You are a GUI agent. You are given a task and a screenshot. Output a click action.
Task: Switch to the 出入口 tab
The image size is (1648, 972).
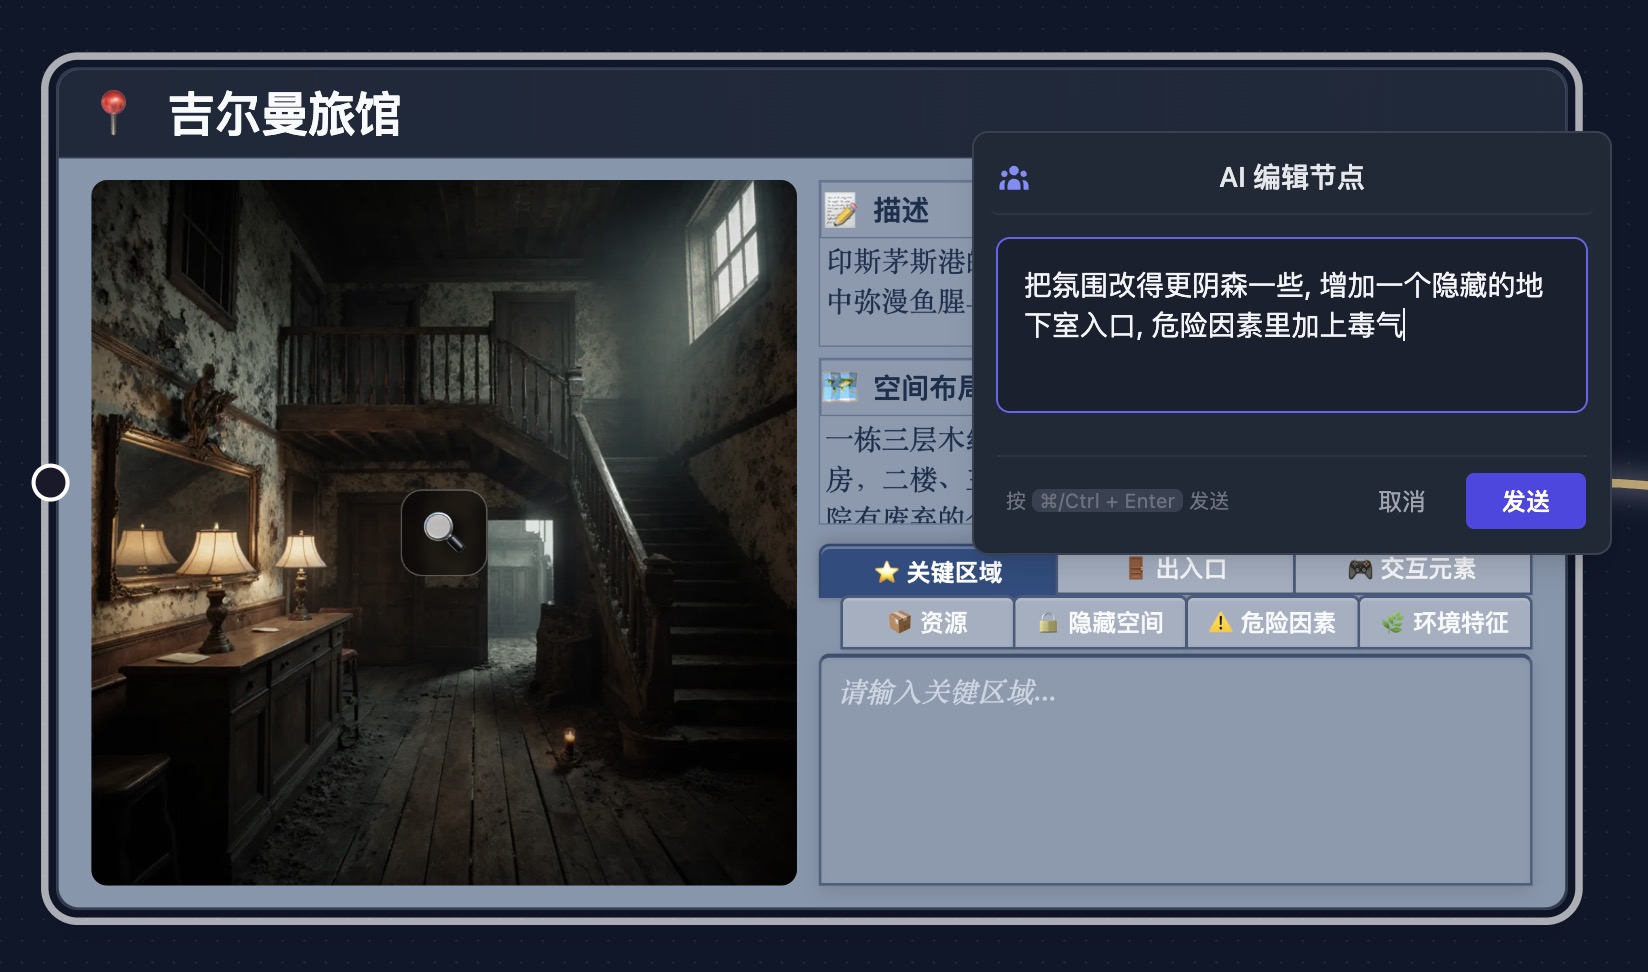tap(1175, 571)
